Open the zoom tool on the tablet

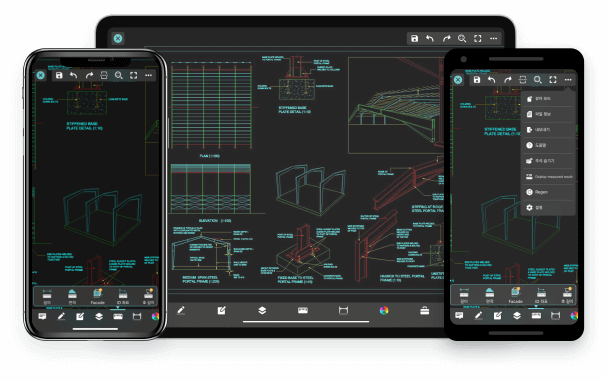tap(462, 38)
